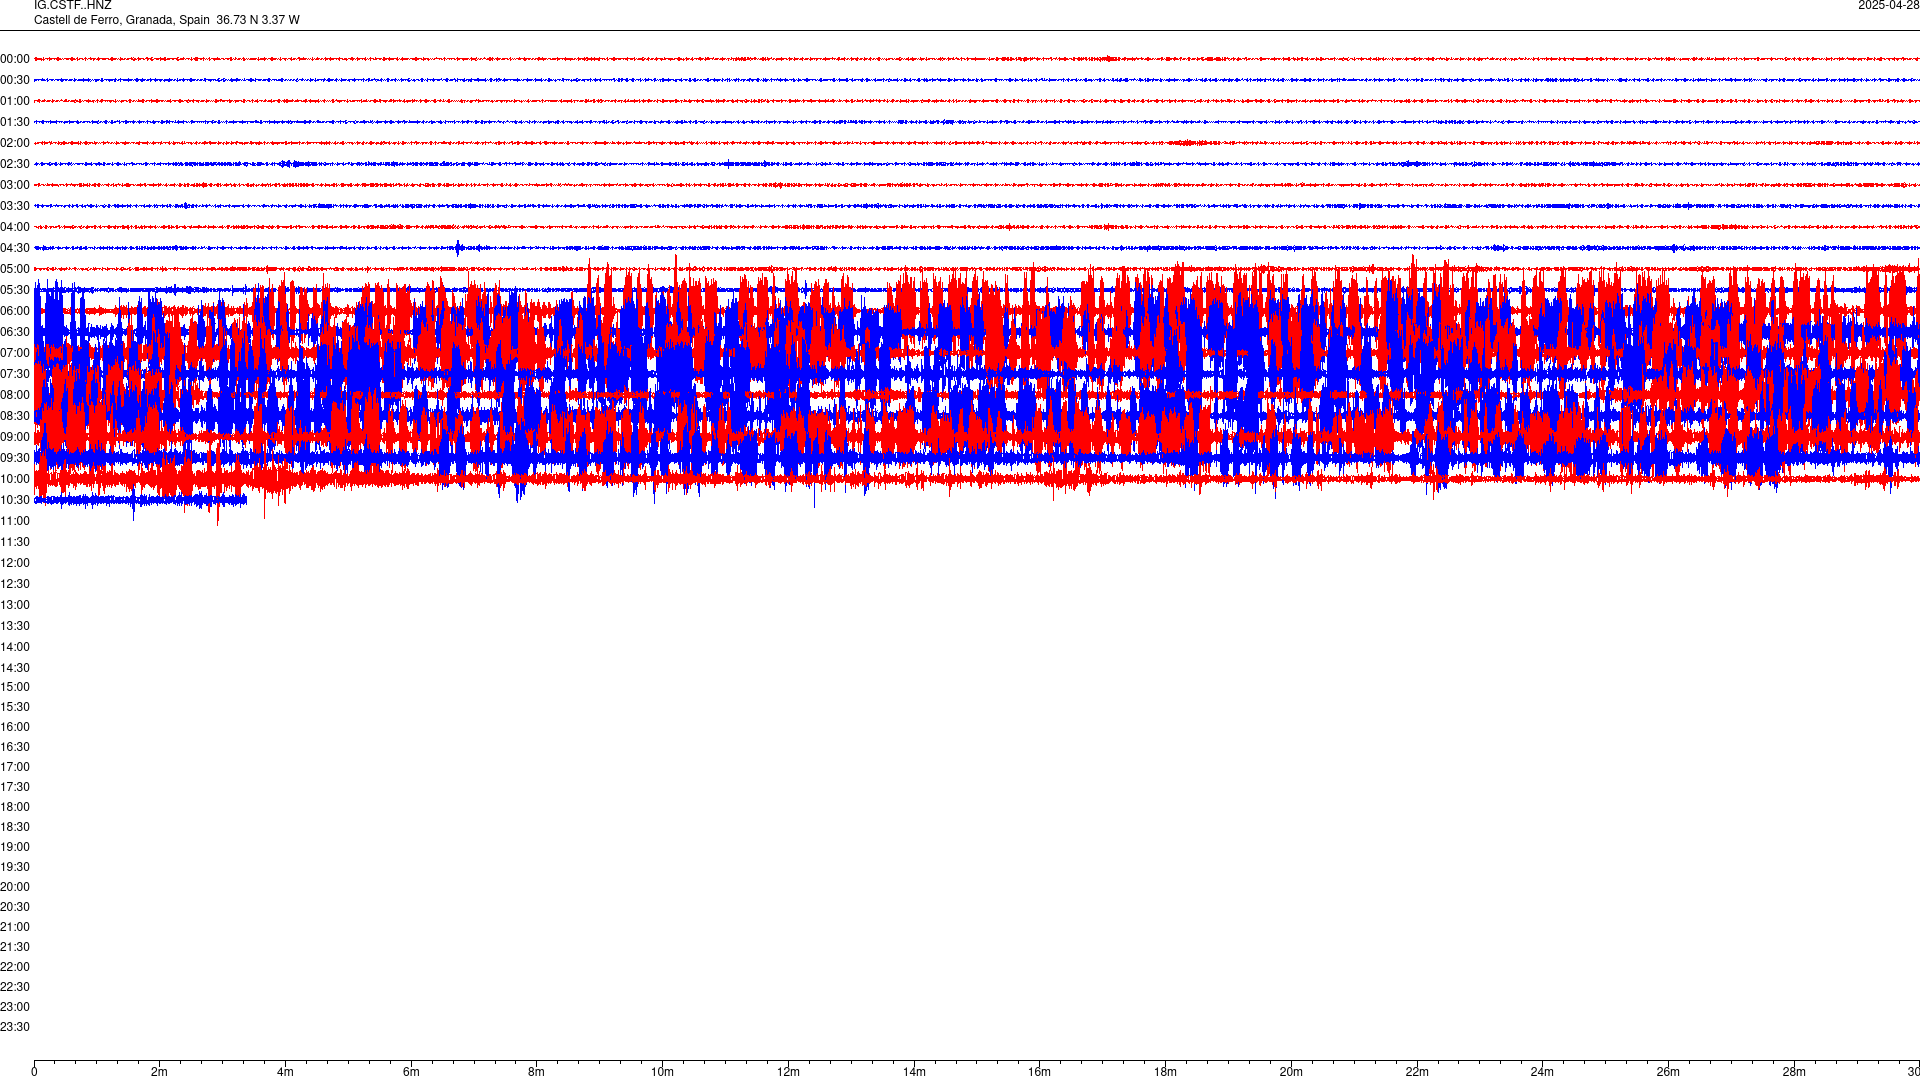The width and height of the screenshot is (1920, 1080).
Task: Select the 06:00 time row label
Action: 15,311
